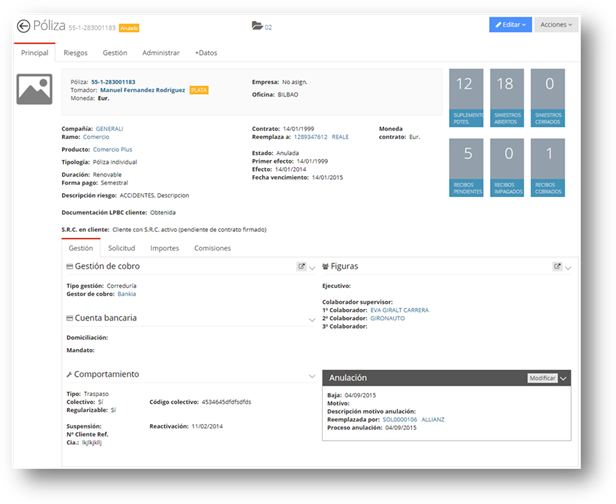The width and height of the screenshot is (616, 504).
Task: Go back using the circled arrow icon
Action: (23, 26)
